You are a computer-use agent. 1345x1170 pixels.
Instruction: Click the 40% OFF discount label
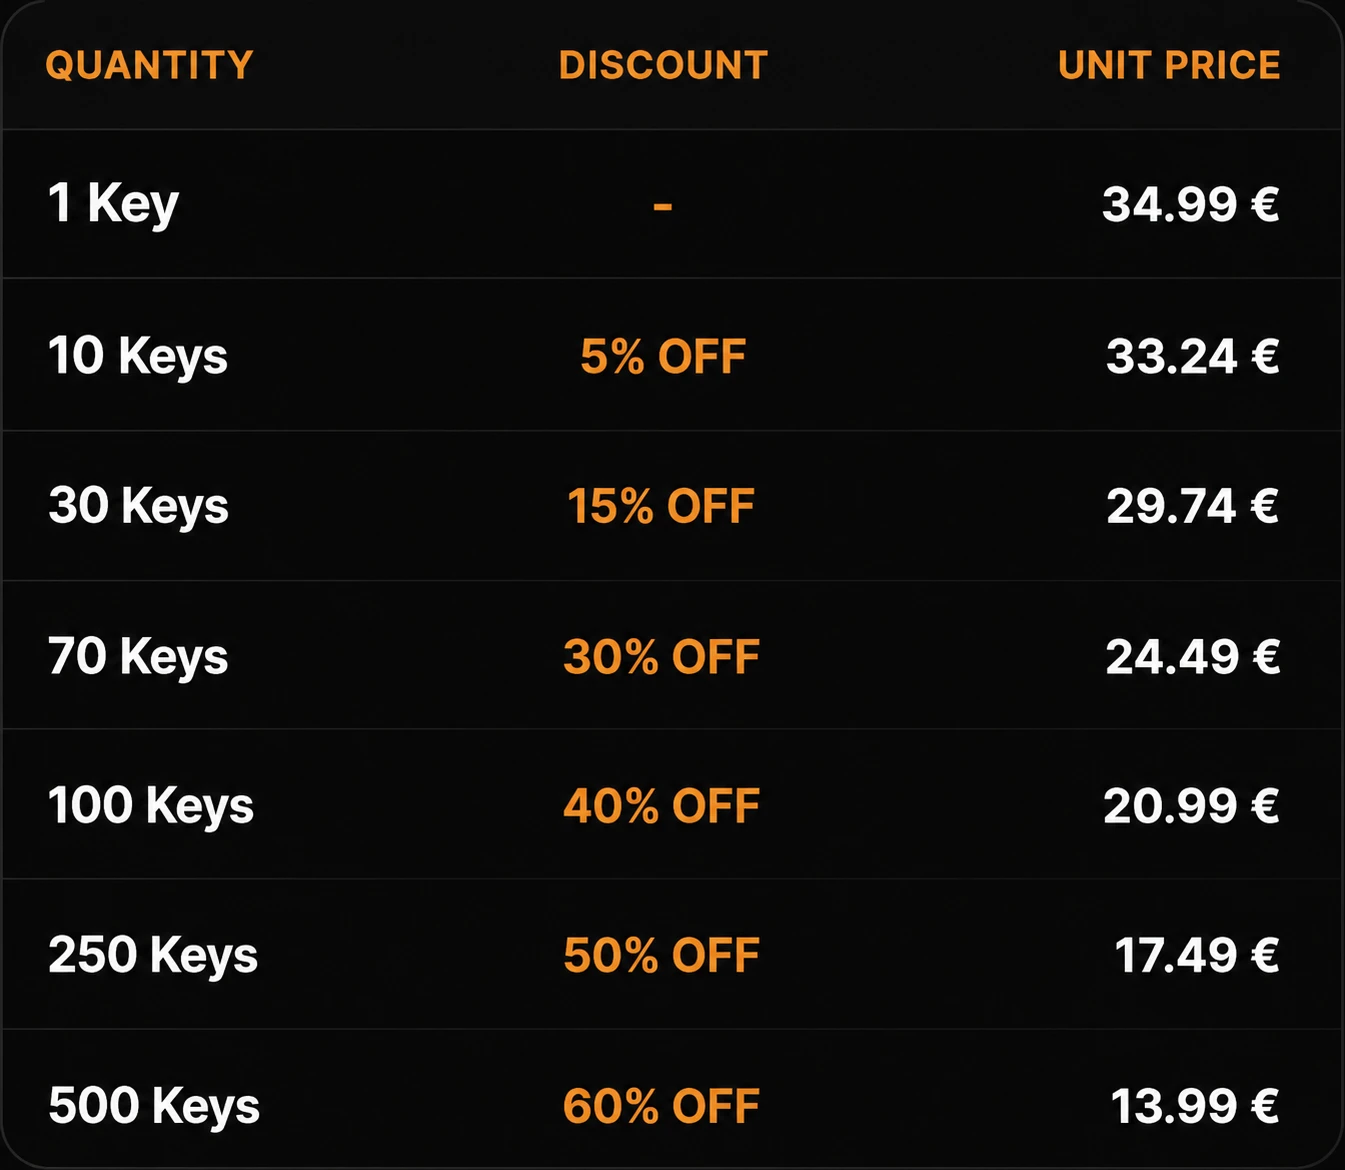coord(661,806)
